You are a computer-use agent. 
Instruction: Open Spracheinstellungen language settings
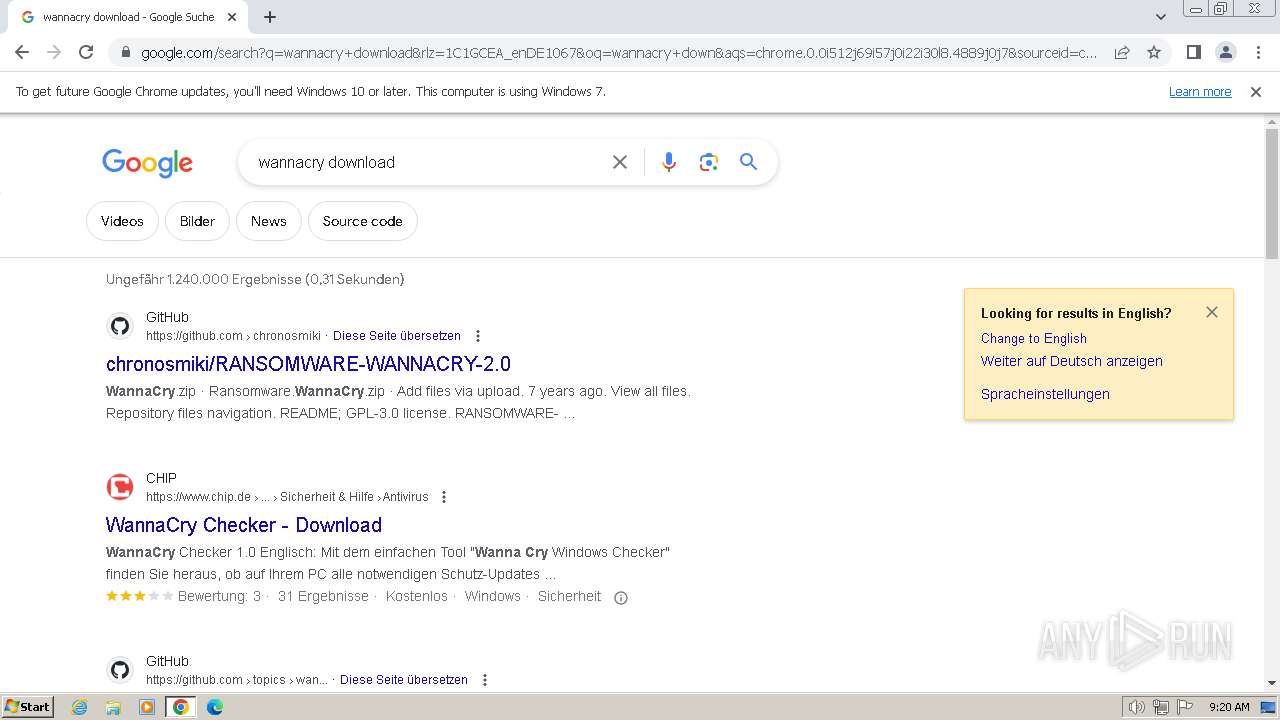click(x=1045, y=394)
